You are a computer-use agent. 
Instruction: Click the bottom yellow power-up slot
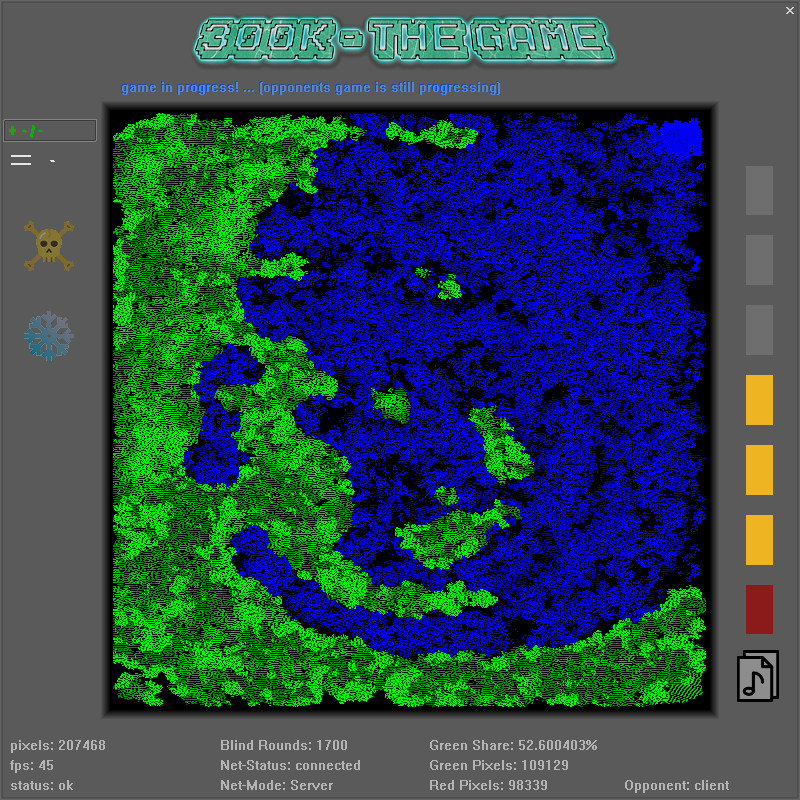pos(758,540)
